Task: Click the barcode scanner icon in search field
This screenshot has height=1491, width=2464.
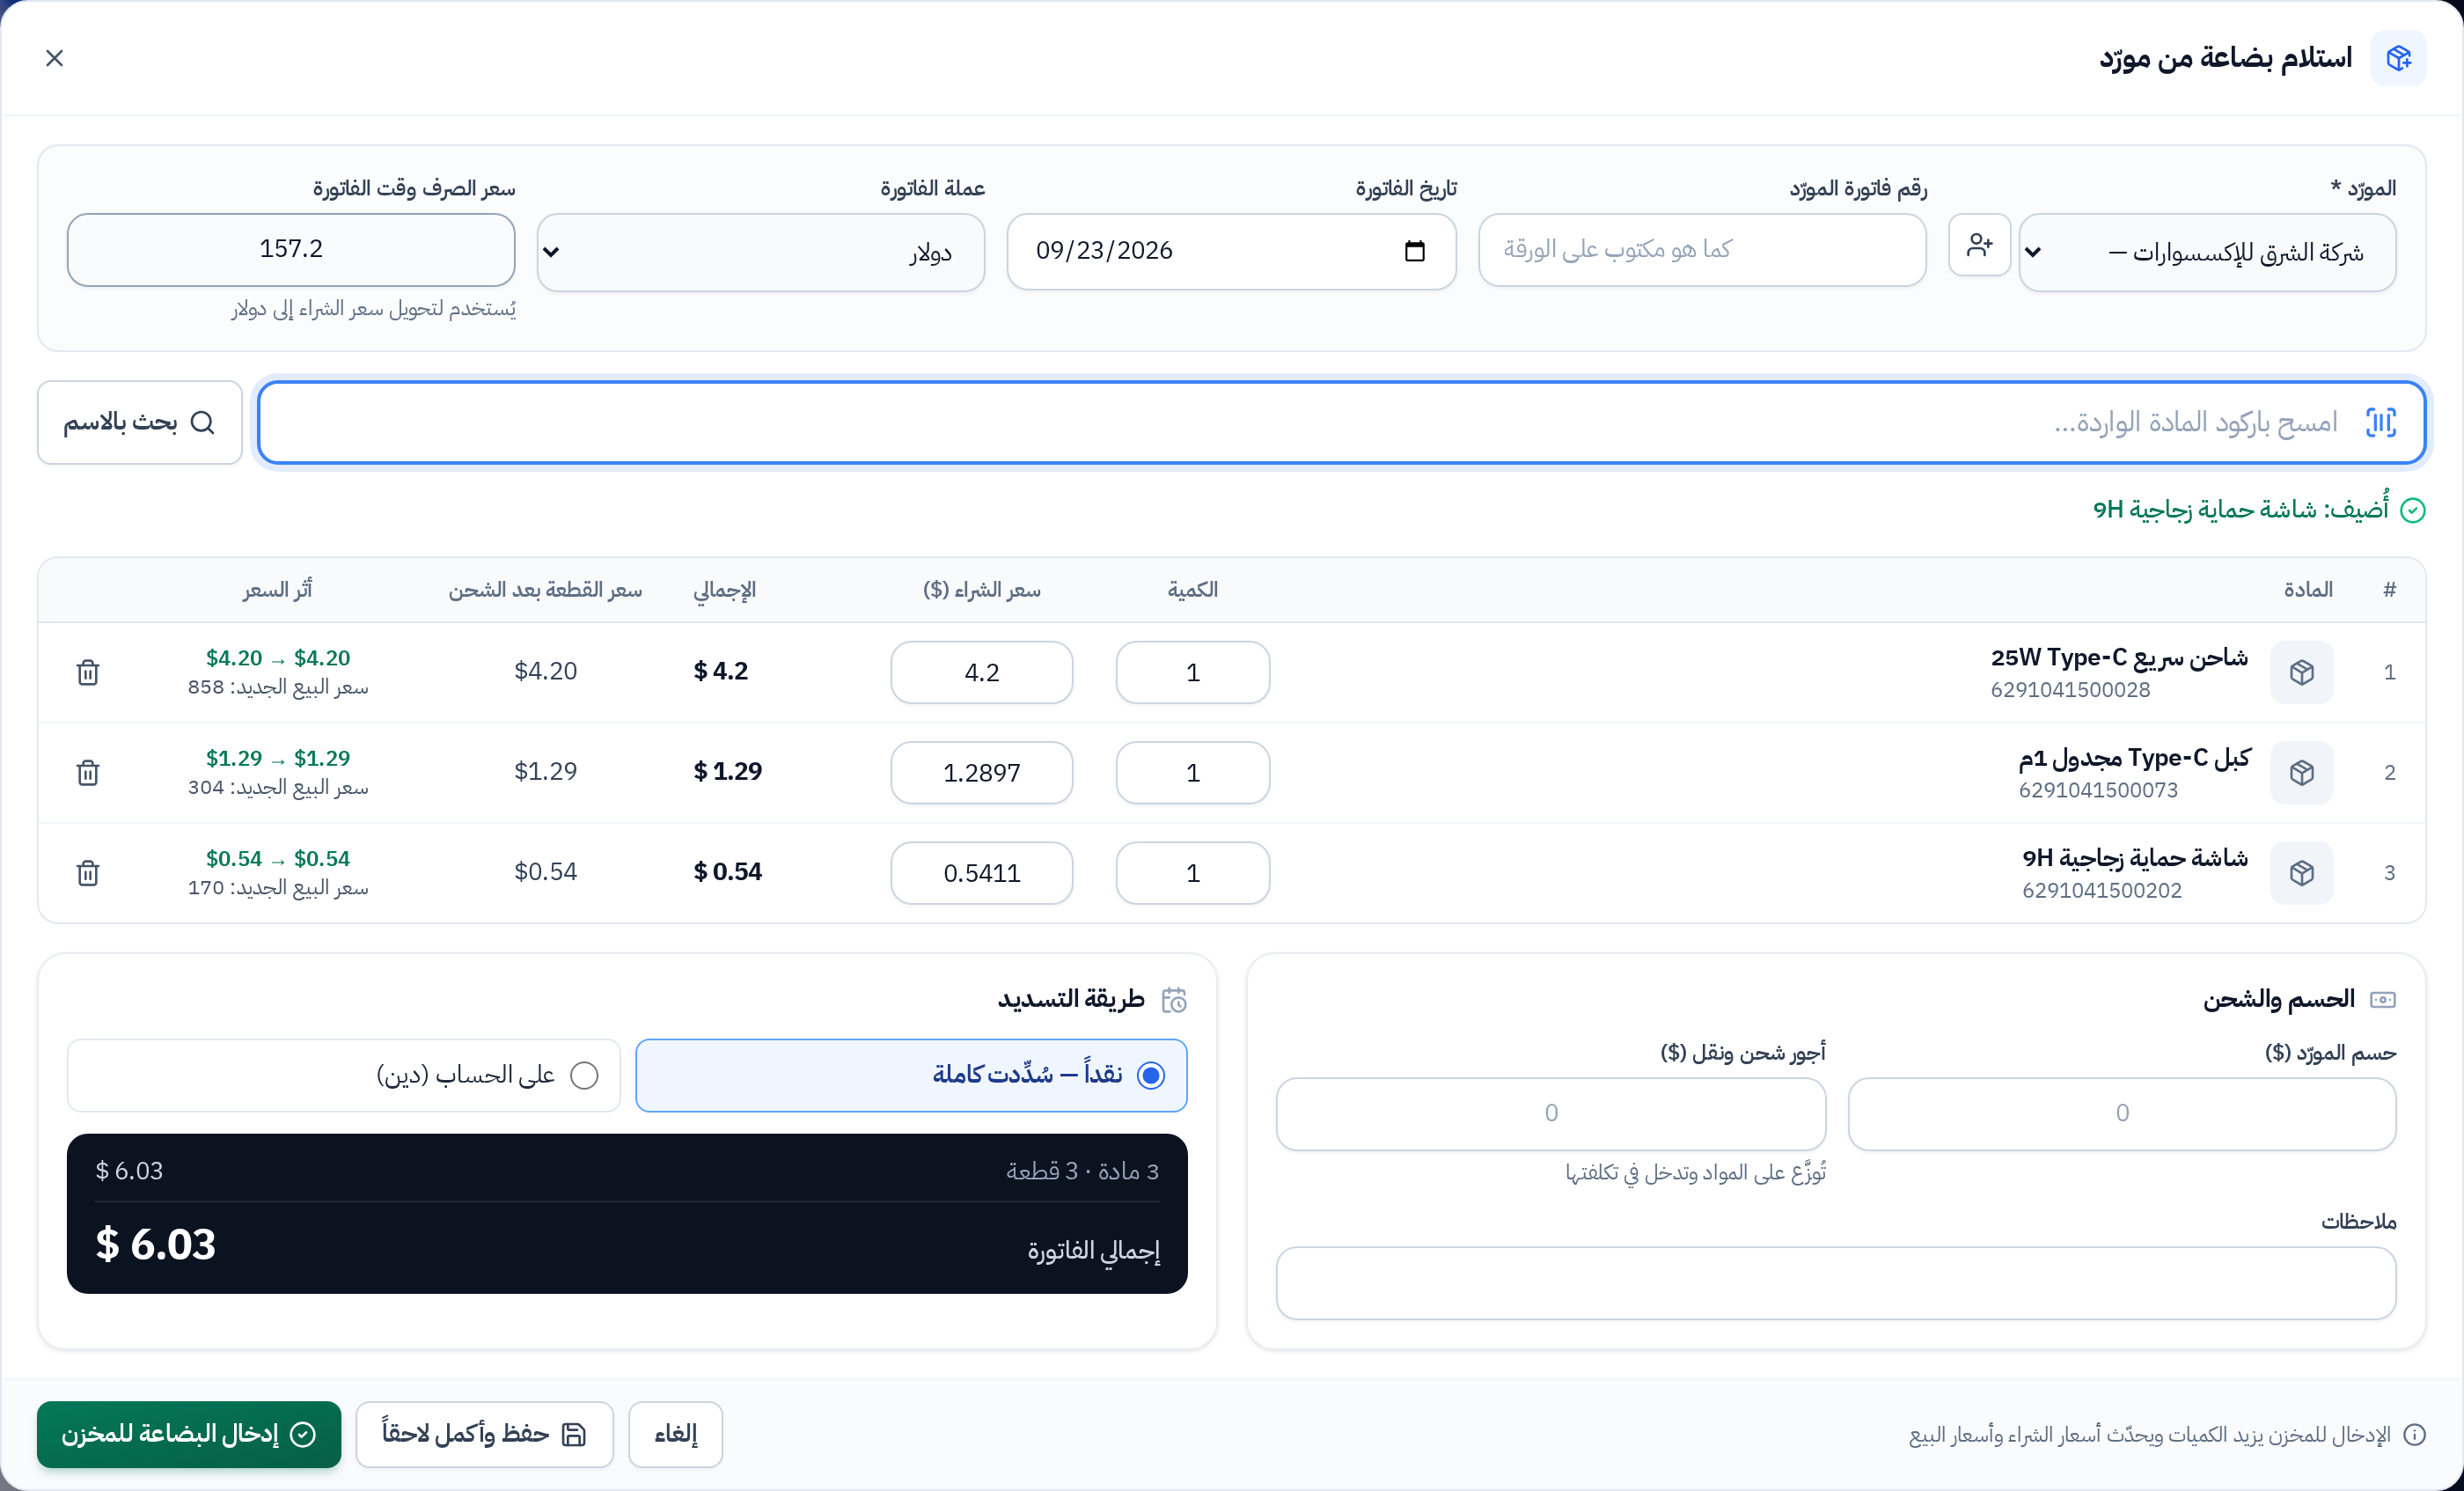Action: [x=2381, y=422]
